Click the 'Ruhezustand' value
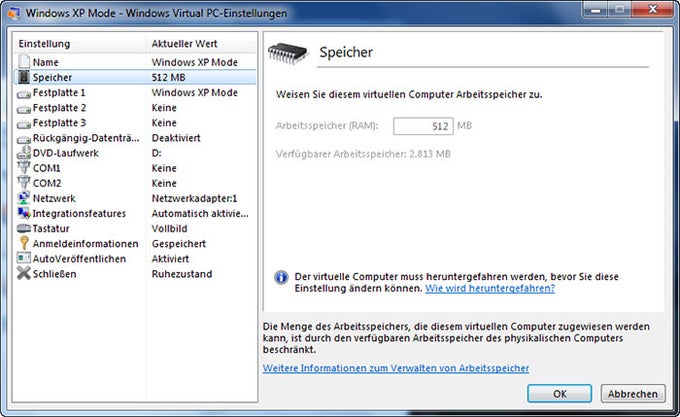 pyautogui.click(x=182, y=274)
